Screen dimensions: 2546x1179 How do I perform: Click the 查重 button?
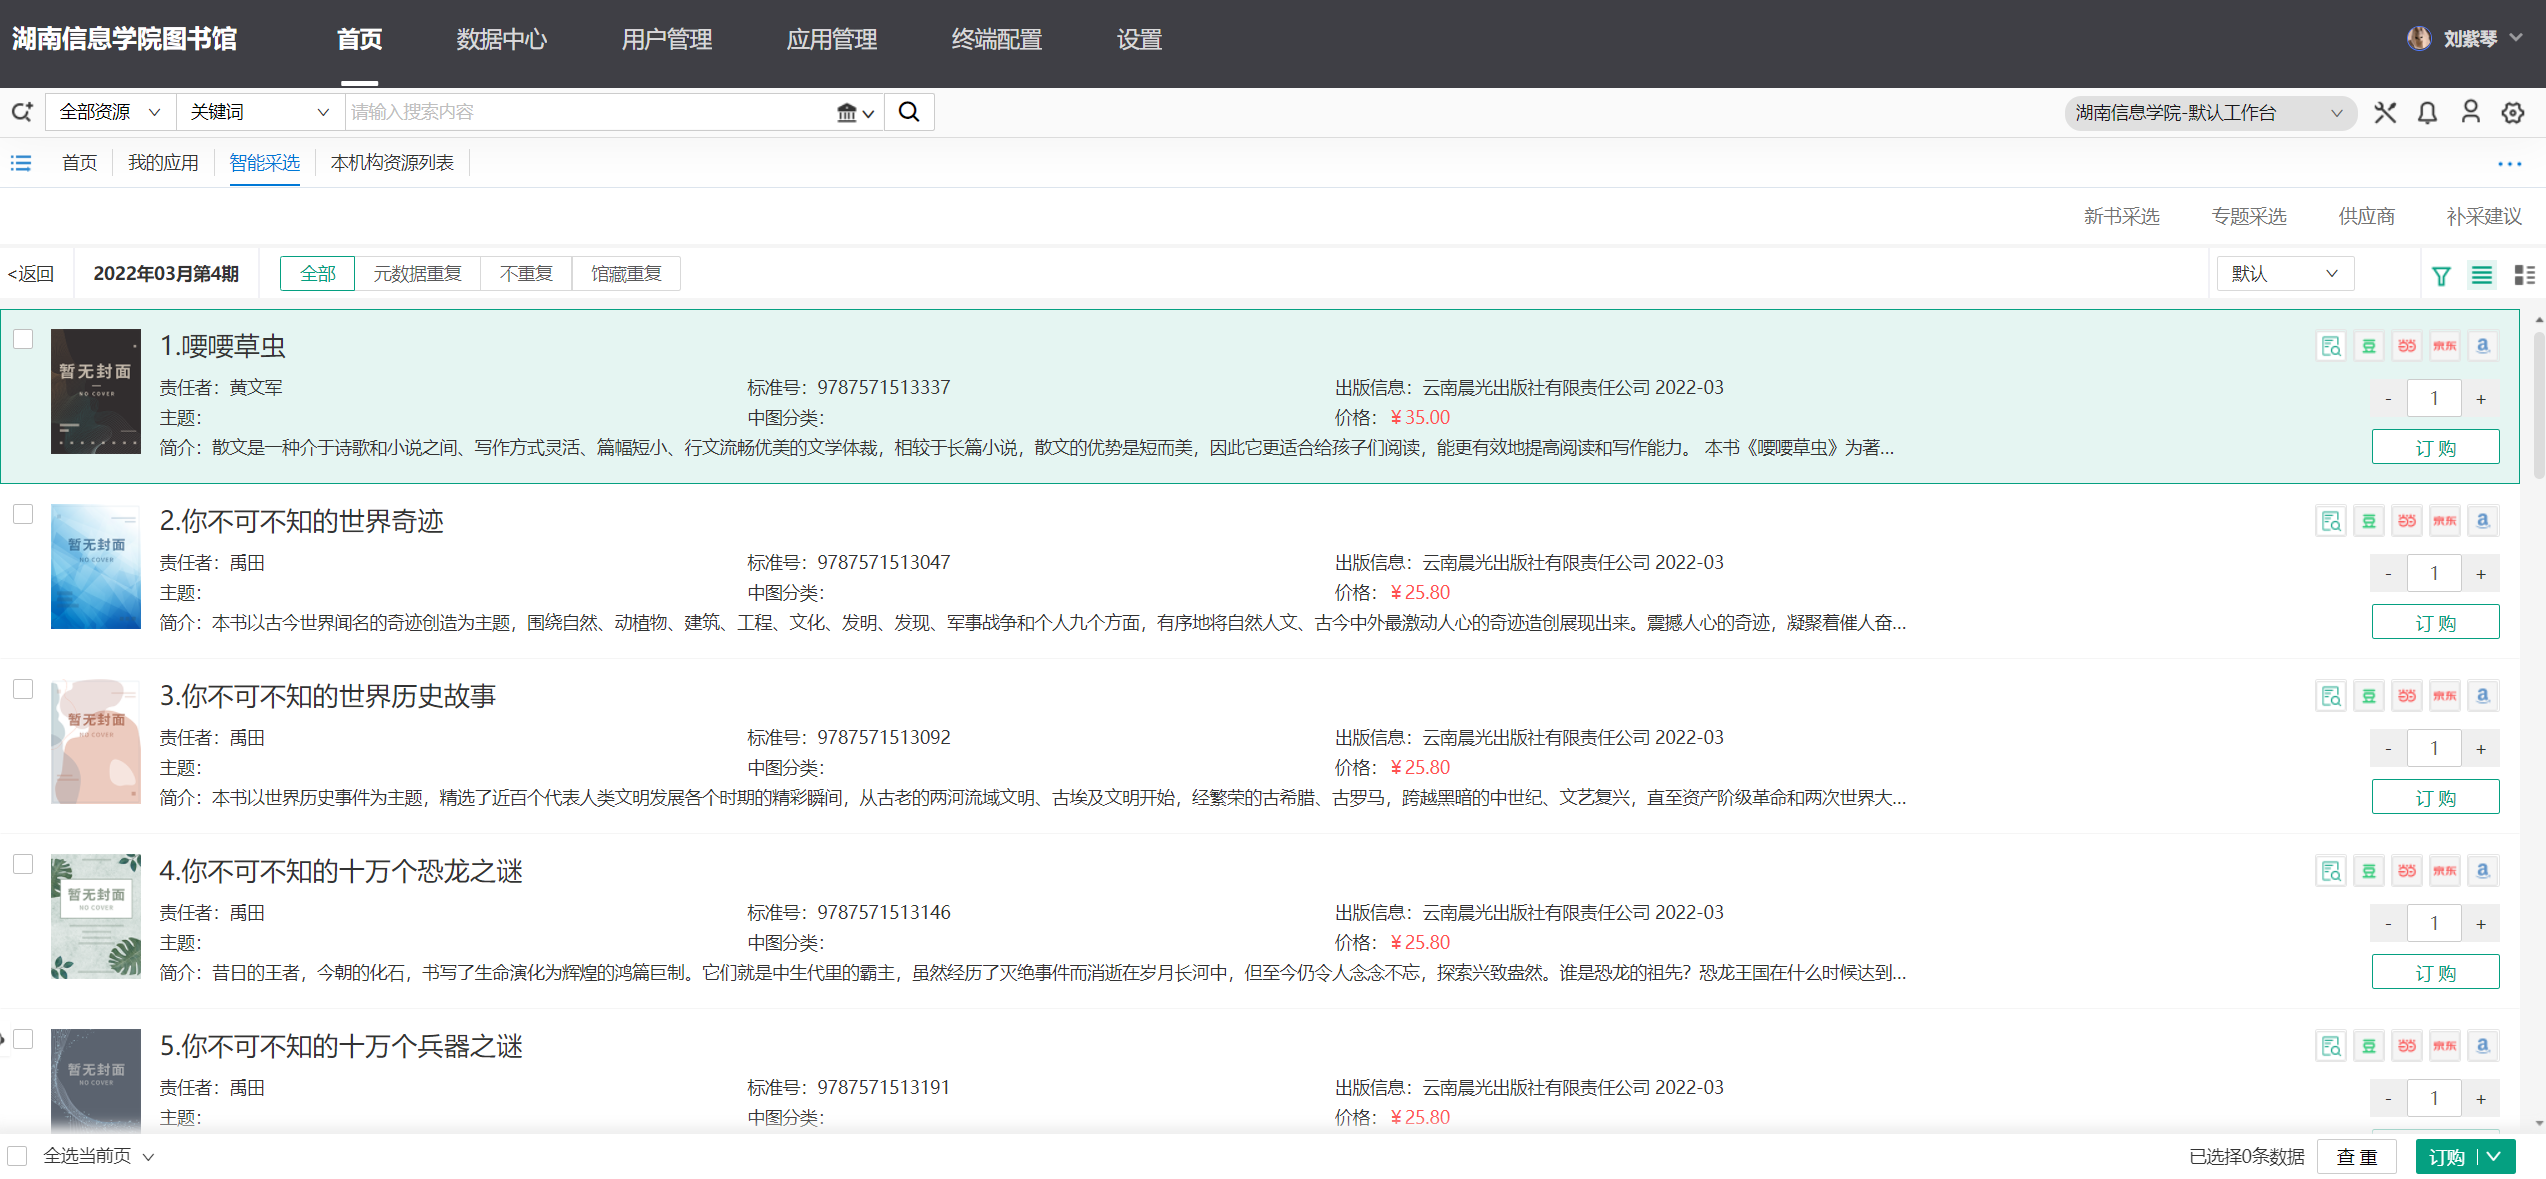[x=2356, y=1157]
